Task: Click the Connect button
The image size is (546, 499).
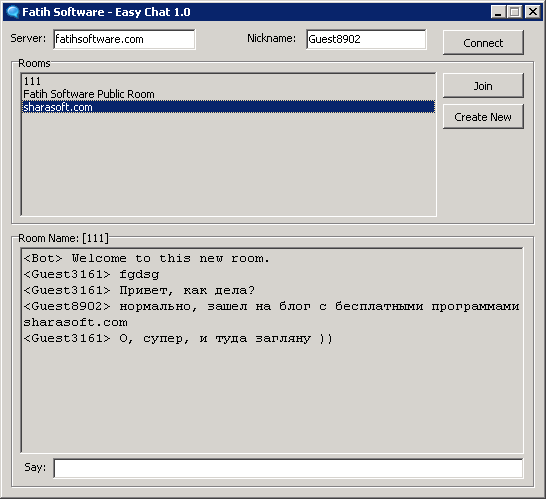Action: (x=483, y=42)
